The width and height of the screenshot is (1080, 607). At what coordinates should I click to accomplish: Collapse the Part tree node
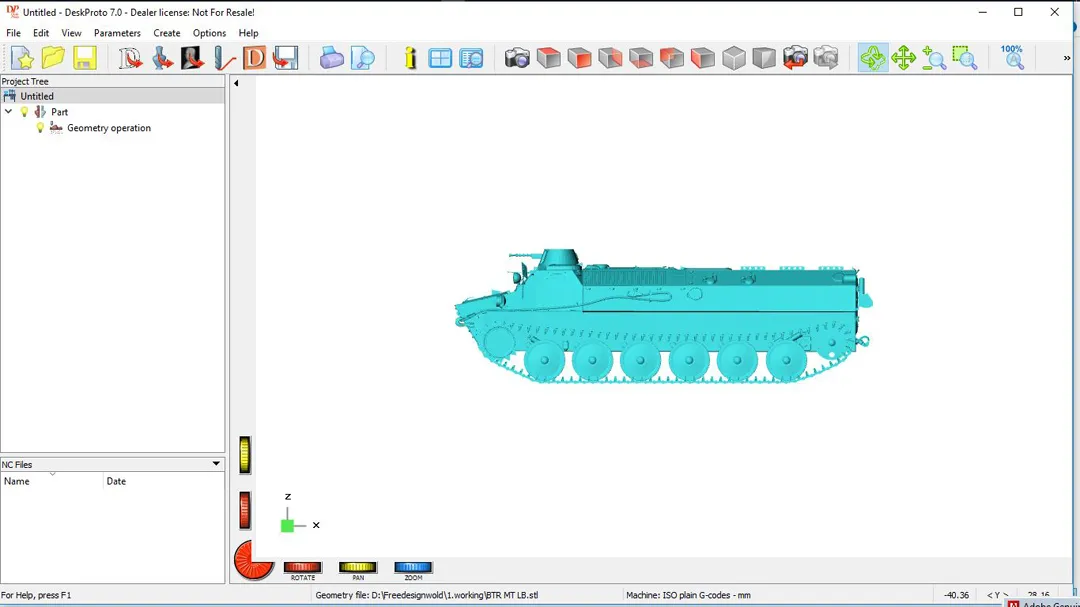click(x=8, y=112)
